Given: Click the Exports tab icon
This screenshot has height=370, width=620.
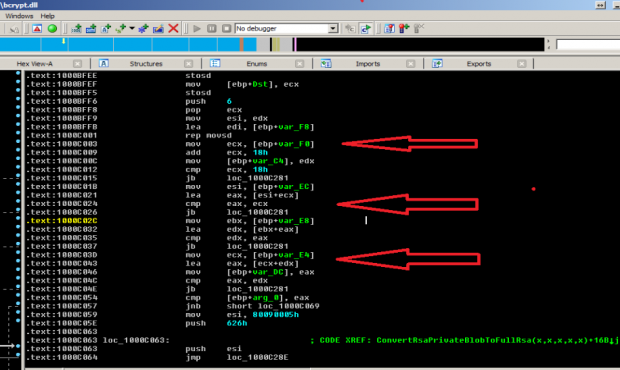Looking at the screenshot, I should click(x=437, y=64).
